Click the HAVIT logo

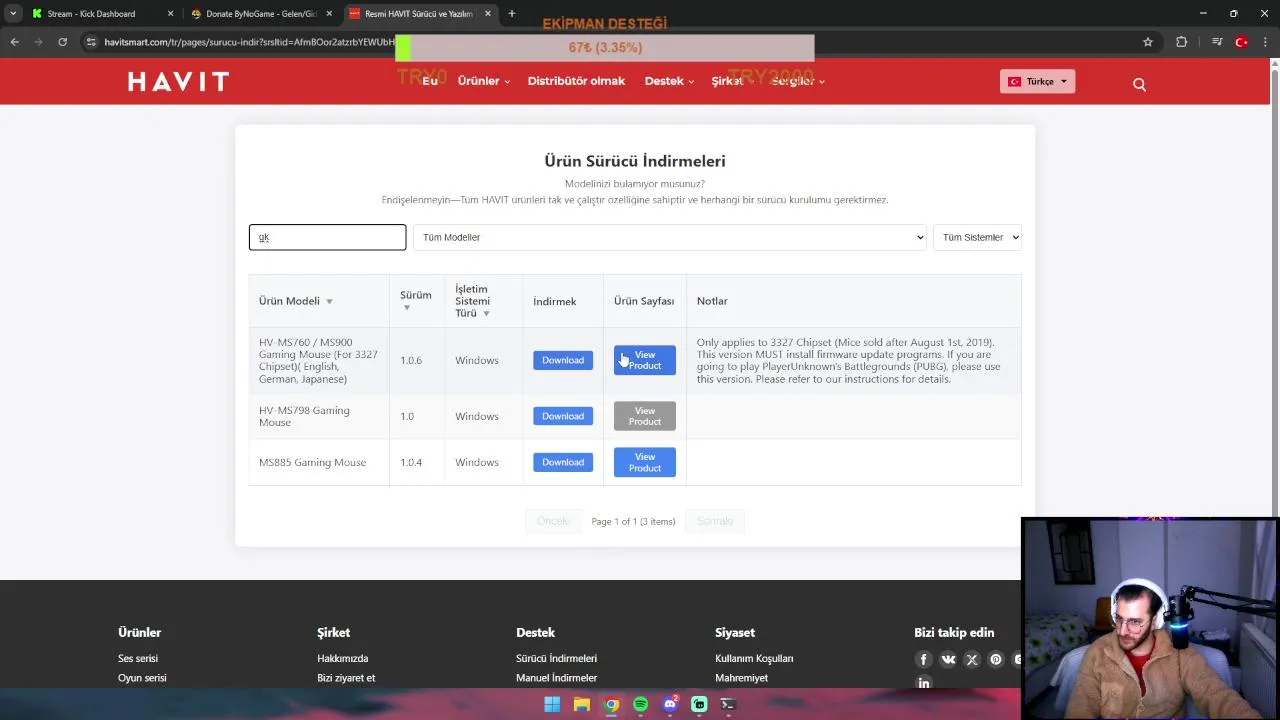click(x=178, y=82)
